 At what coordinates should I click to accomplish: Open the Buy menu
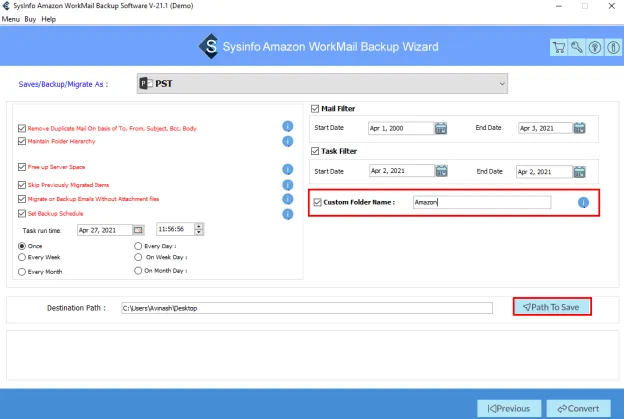[29, 19]
